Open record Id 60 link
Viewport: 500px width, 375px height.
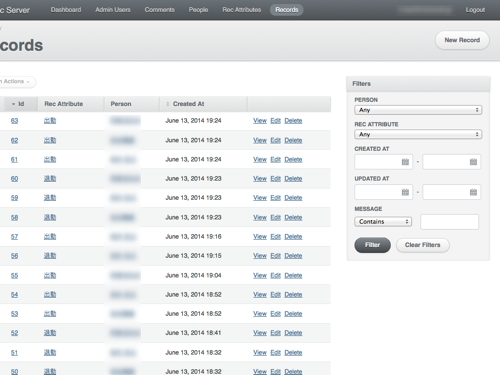click(14, 179)
